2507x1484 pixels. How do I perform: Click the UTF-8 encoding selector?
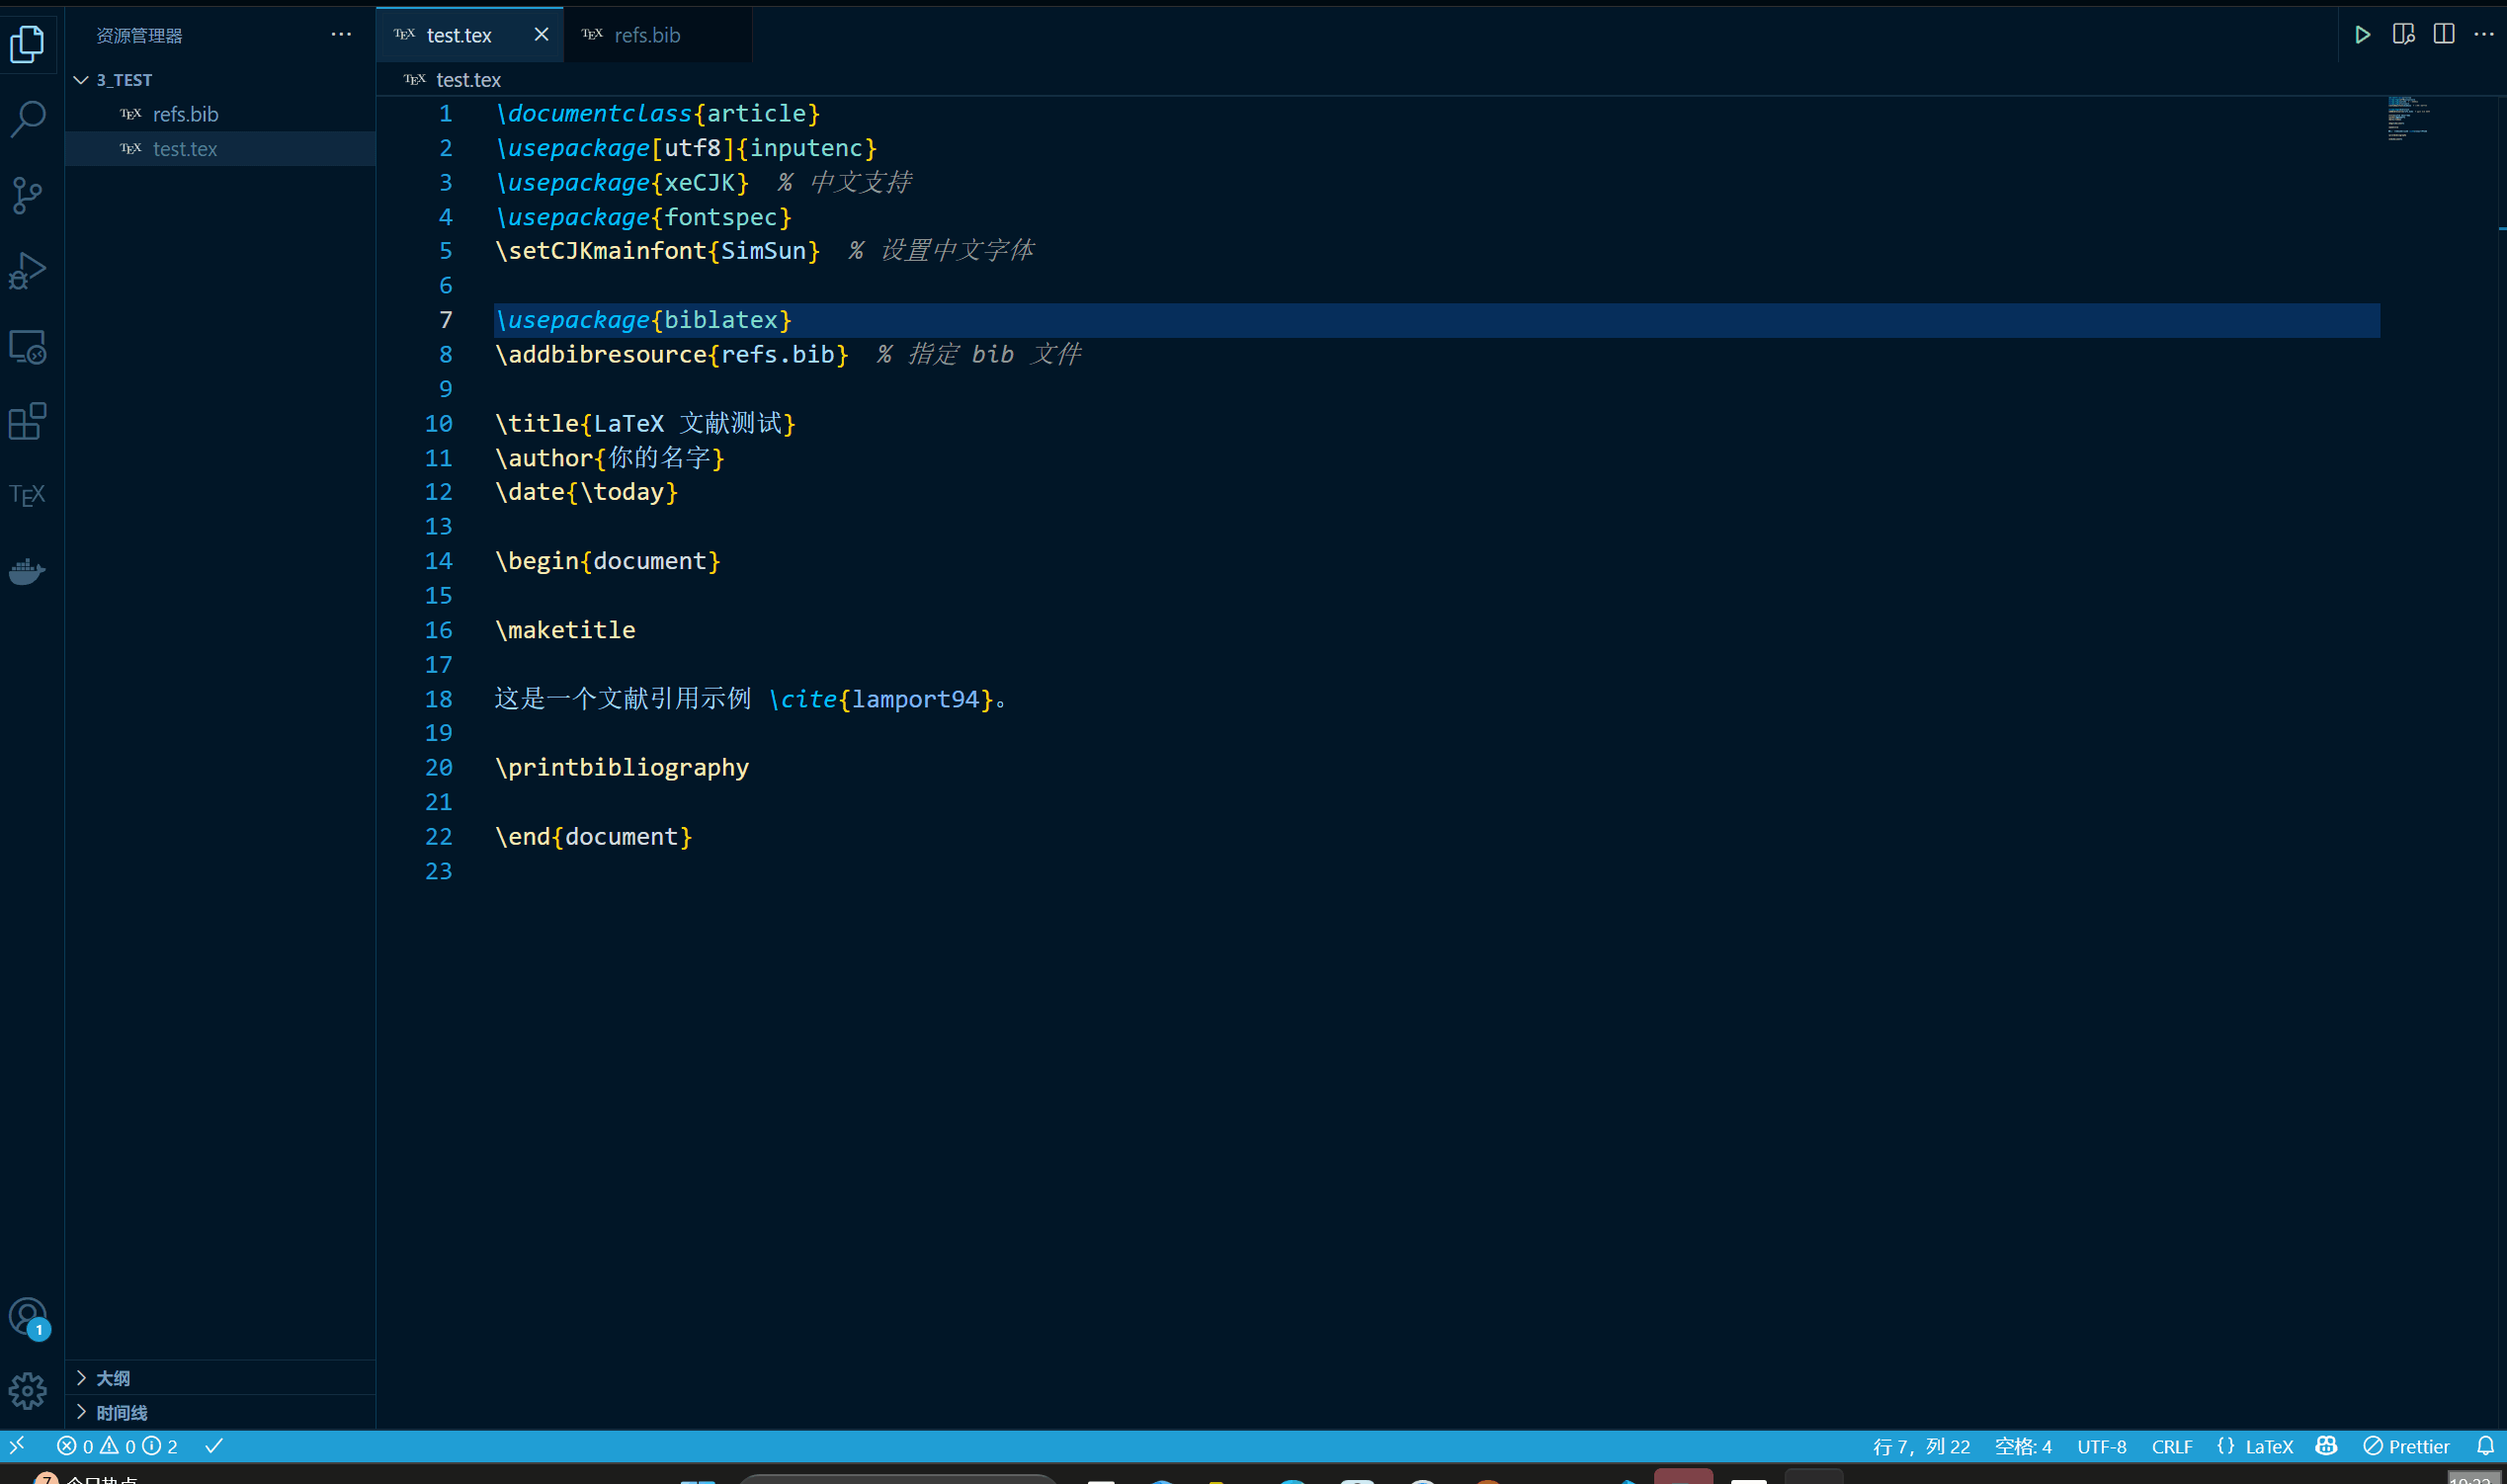tap(2101, 1446)
